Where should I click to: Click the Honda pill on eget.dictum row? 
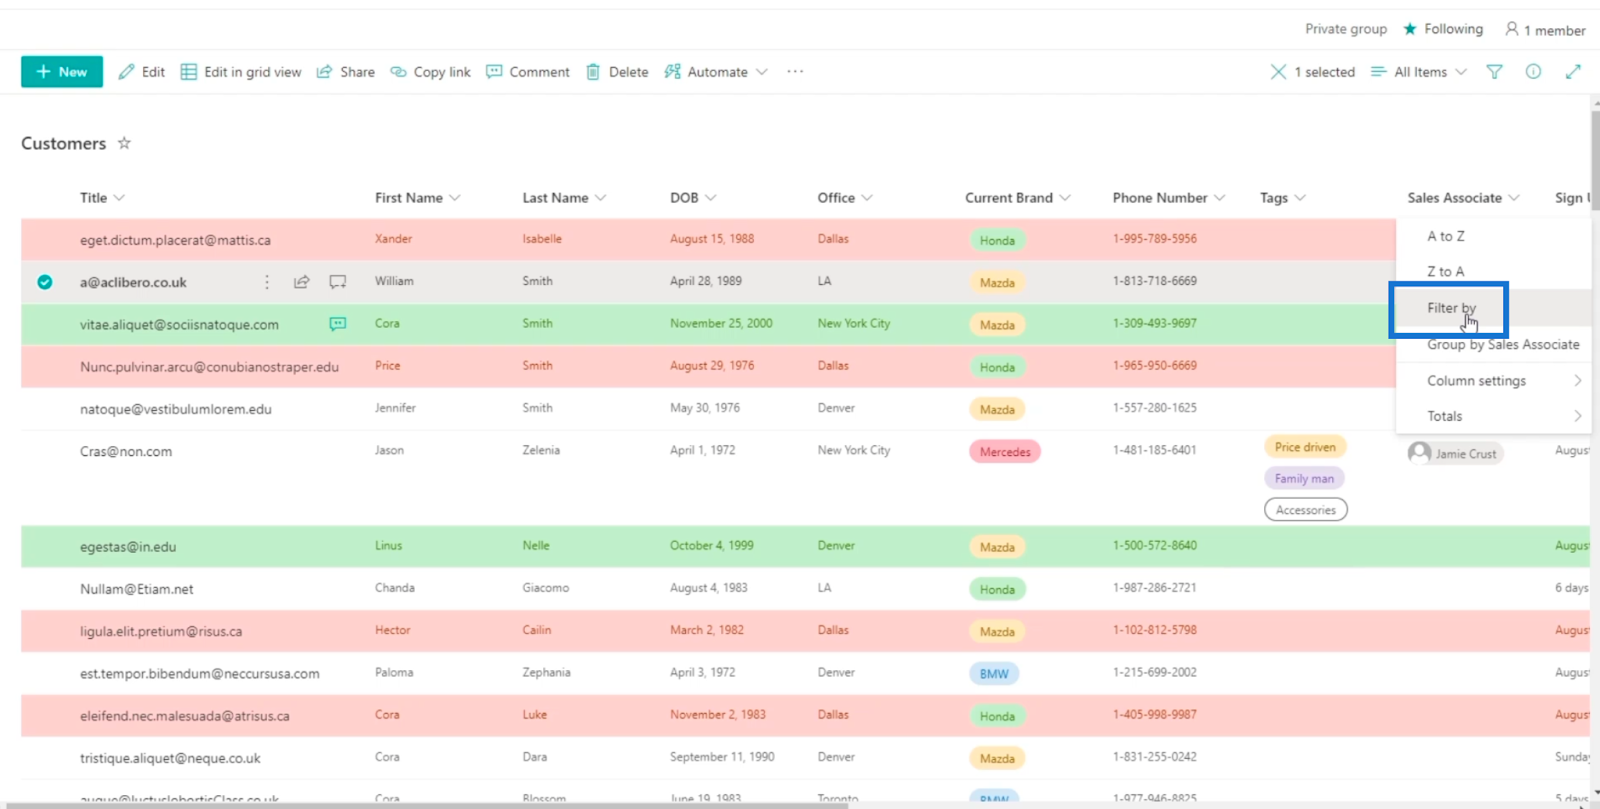click(997, 241)
